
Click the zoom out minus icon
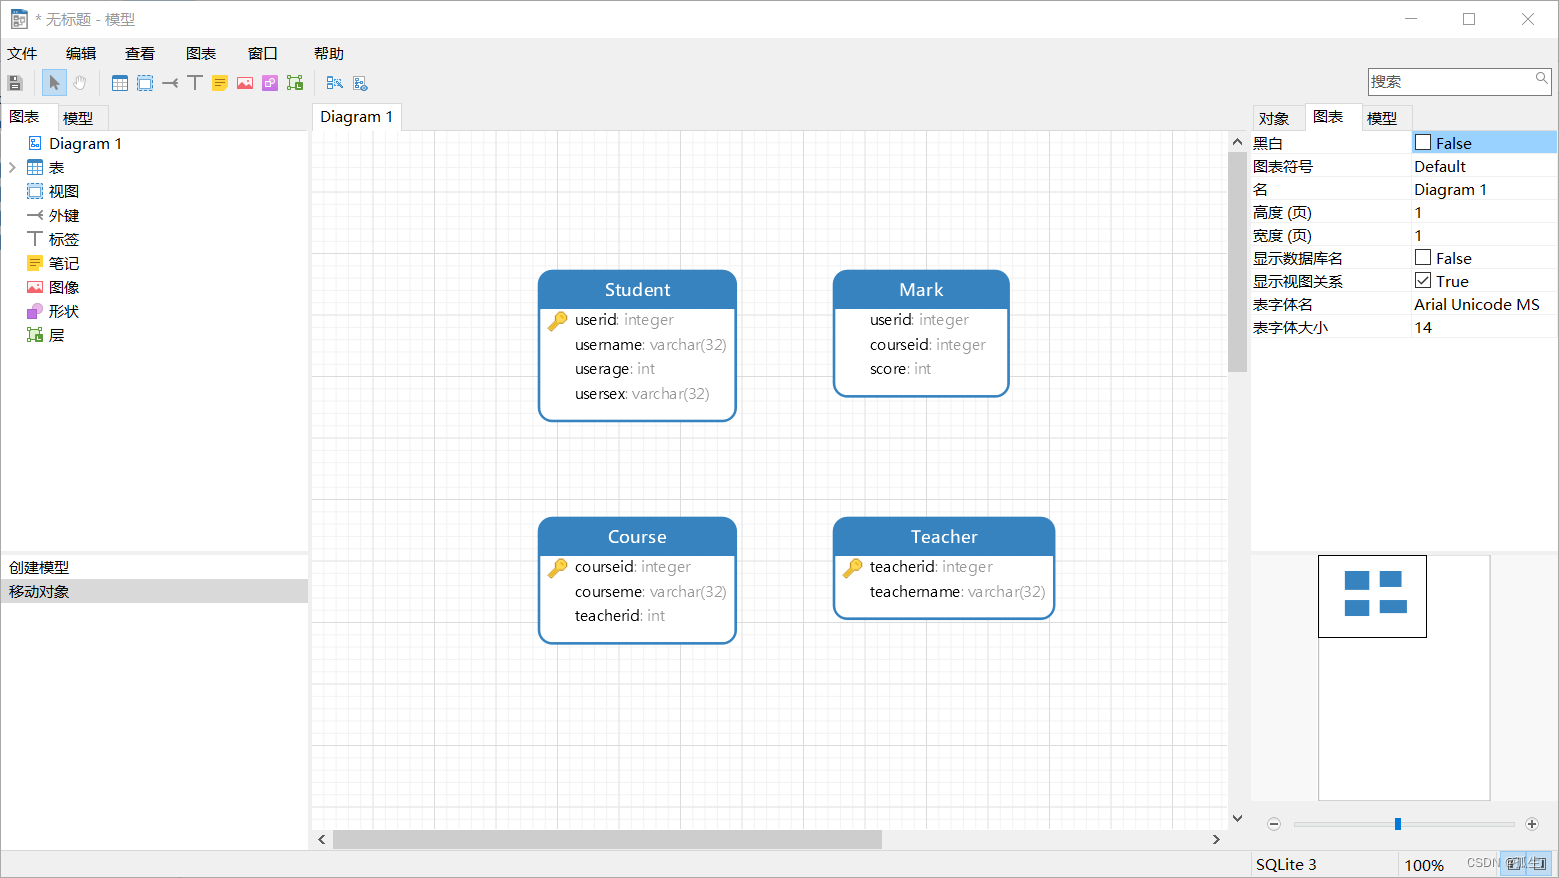[x=1274, y=824]
